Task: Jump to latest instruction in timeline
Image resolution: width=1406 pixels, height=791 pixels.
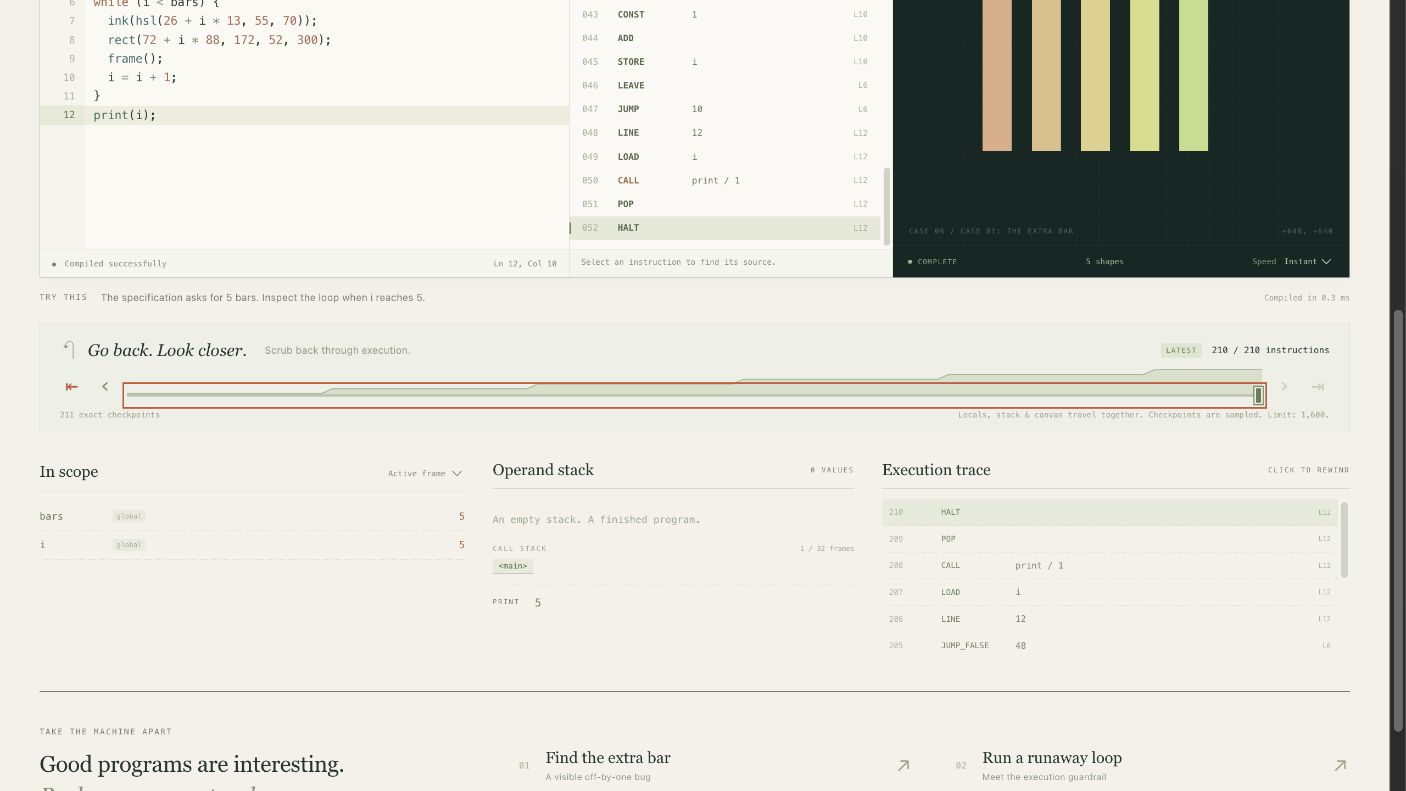Action: pyautogui.click(x=1318, y=387)
